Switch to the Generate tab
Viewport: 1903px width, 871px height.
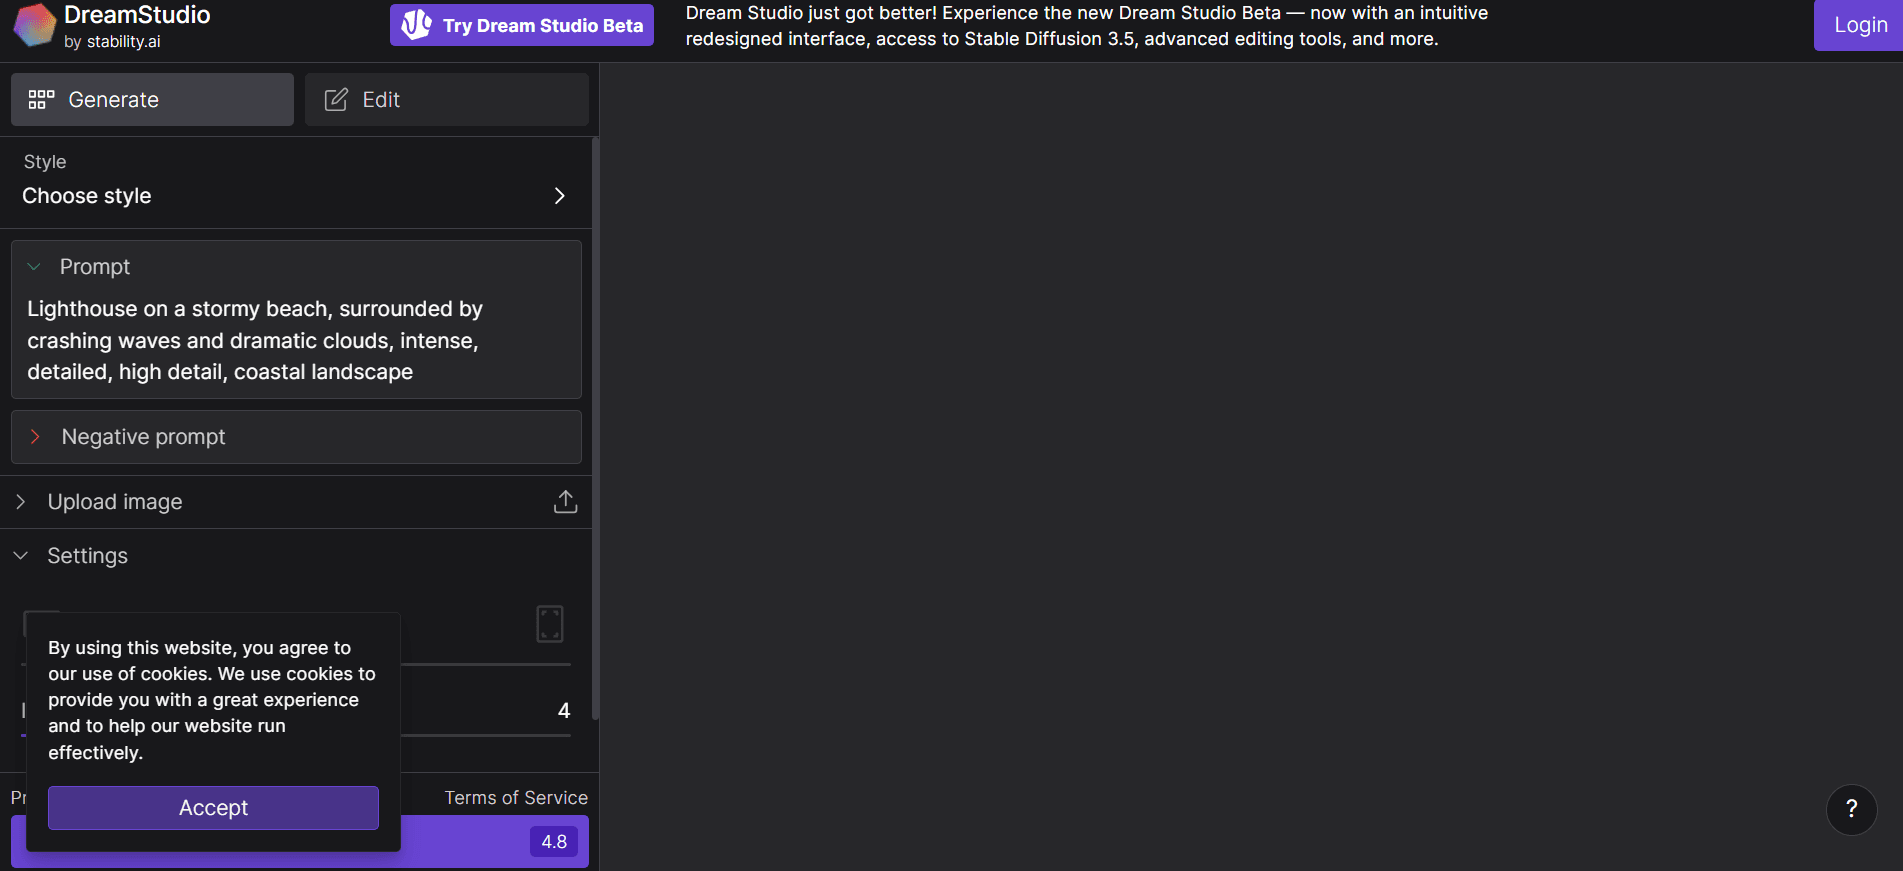[152, 100]
